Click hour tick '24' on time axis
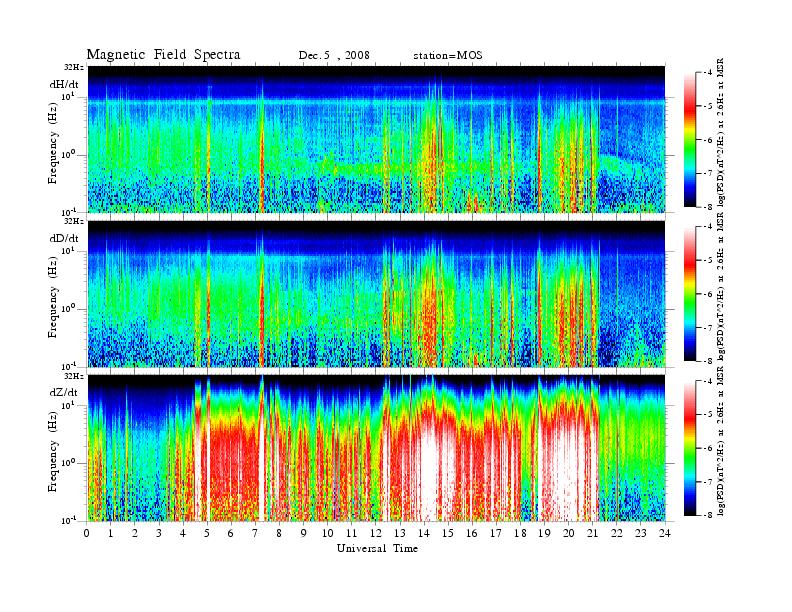Screen dimensions: 792x612 665,533
